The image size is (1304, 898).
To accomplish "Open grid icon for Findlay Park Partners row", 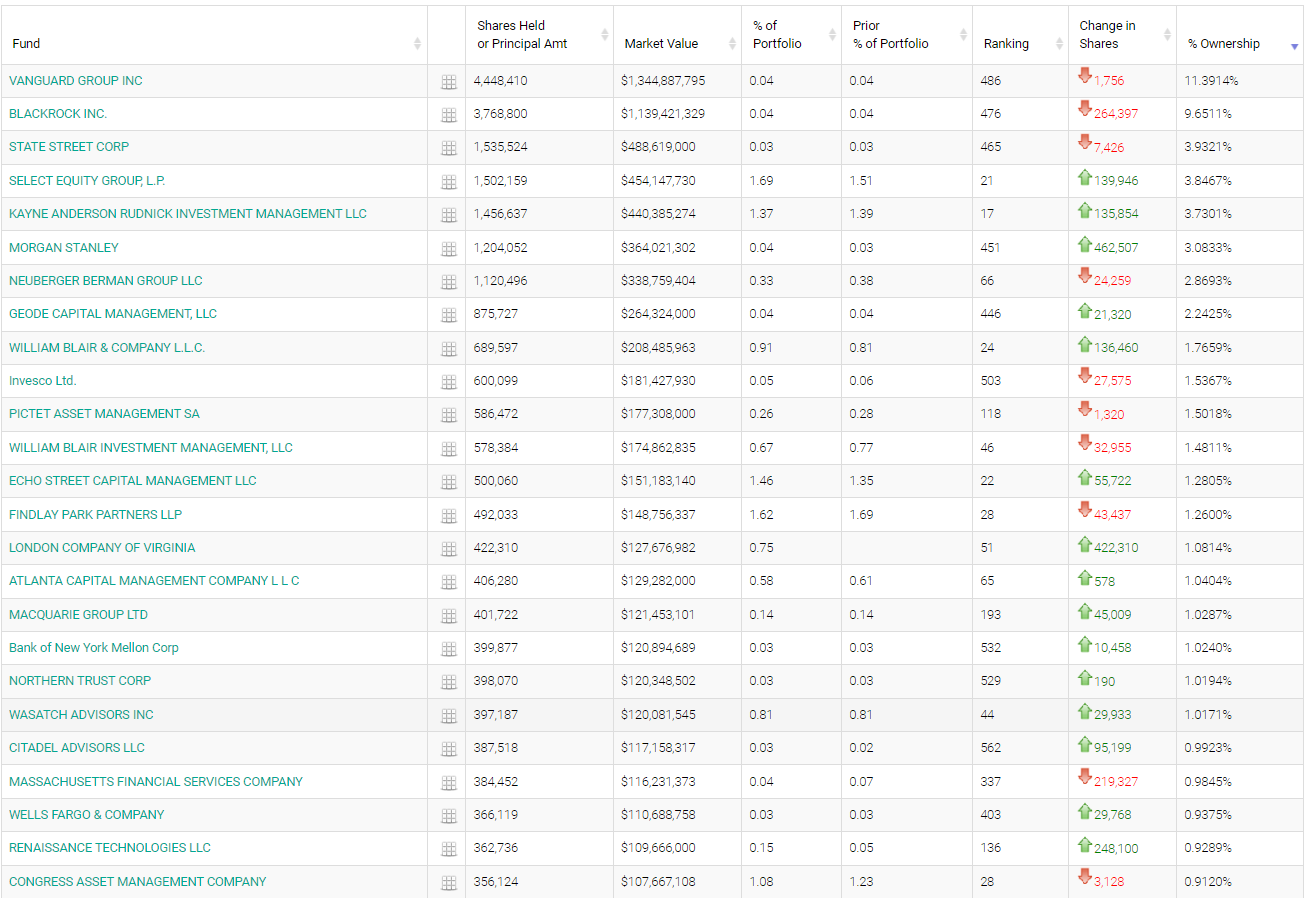I will click(448, 516).
